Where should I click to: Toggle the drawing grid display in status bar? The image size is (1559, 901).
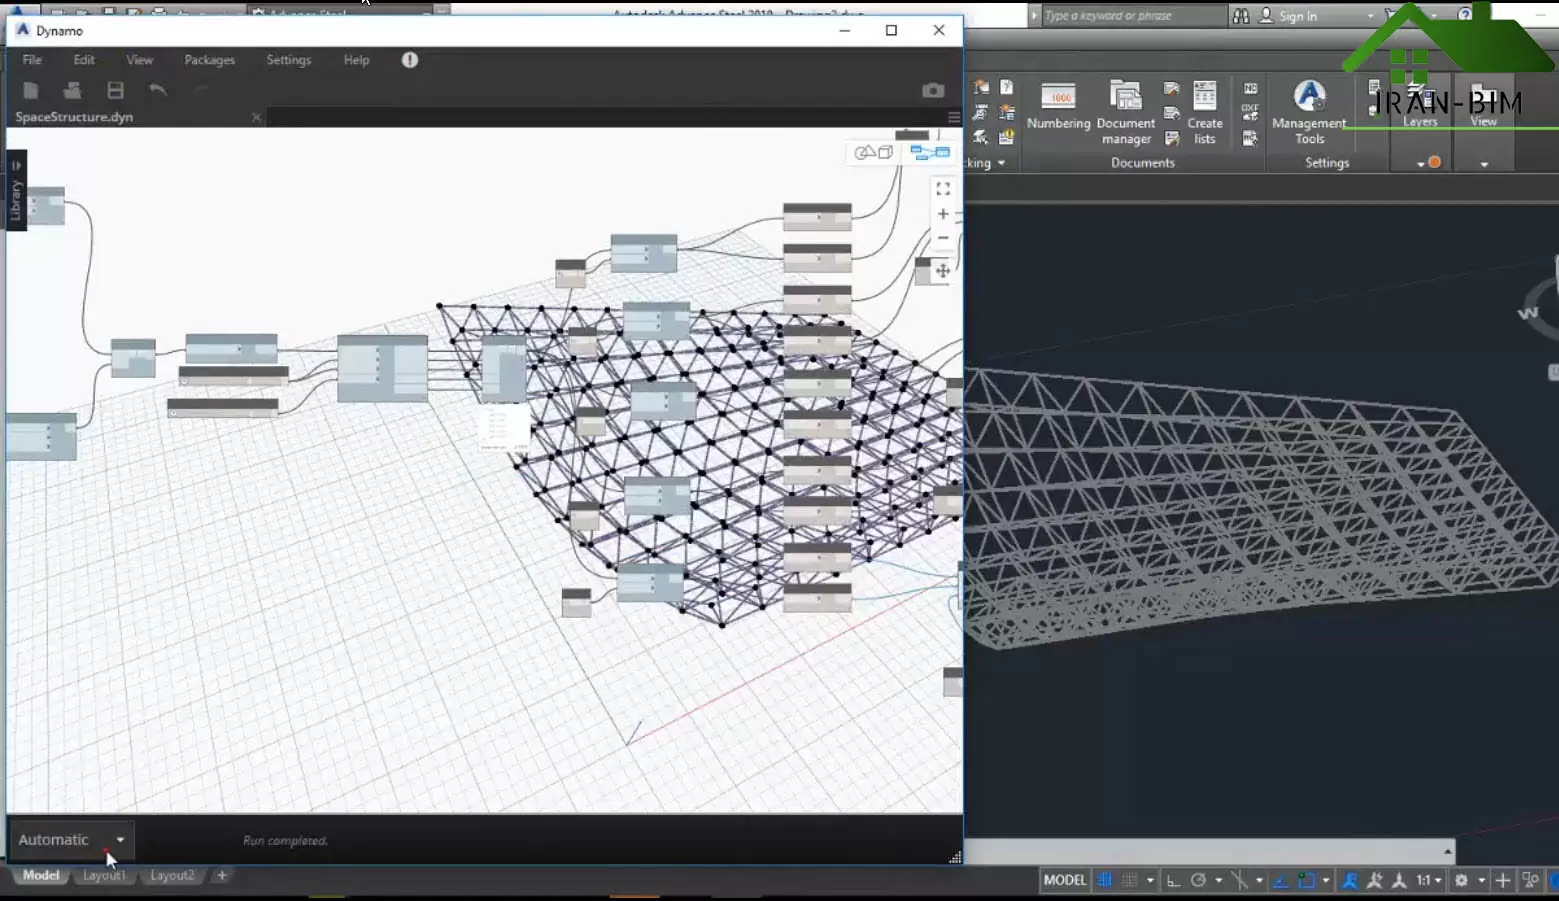(1105, 881)
